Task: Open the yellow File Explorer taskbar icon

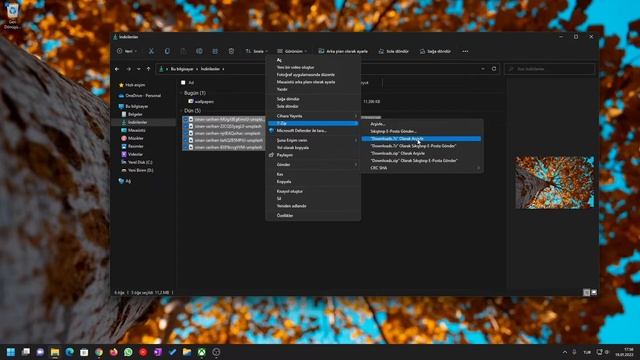Action: (55, 352)
